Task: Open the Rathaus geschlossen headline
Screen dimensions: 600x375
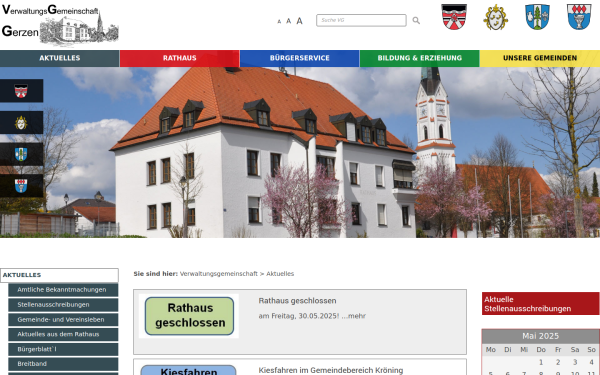Action: click(297, 301)
